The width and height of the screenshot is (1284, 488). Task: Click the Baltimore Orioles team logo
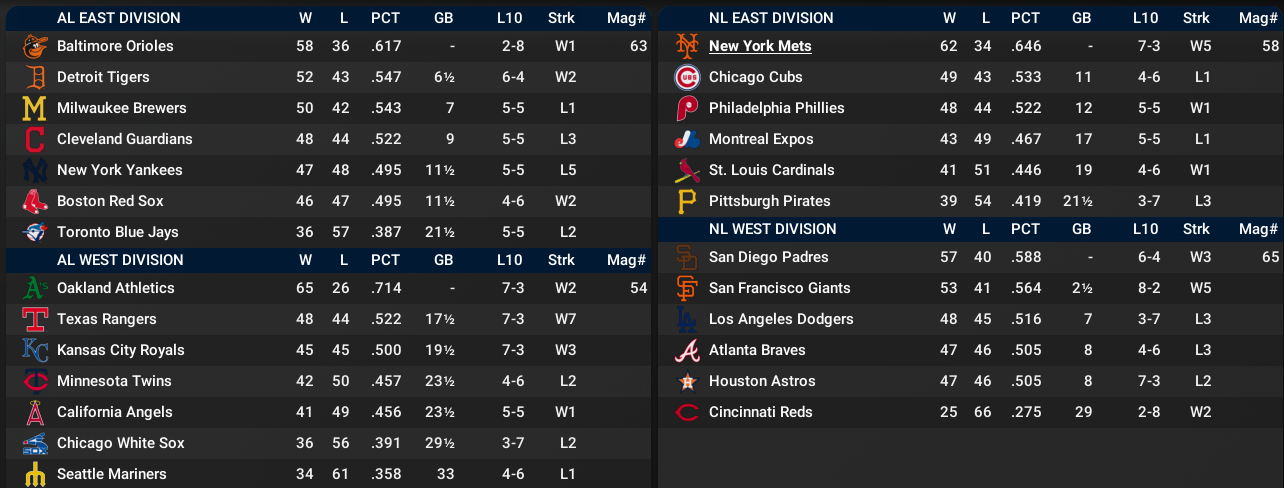[34, 46]
